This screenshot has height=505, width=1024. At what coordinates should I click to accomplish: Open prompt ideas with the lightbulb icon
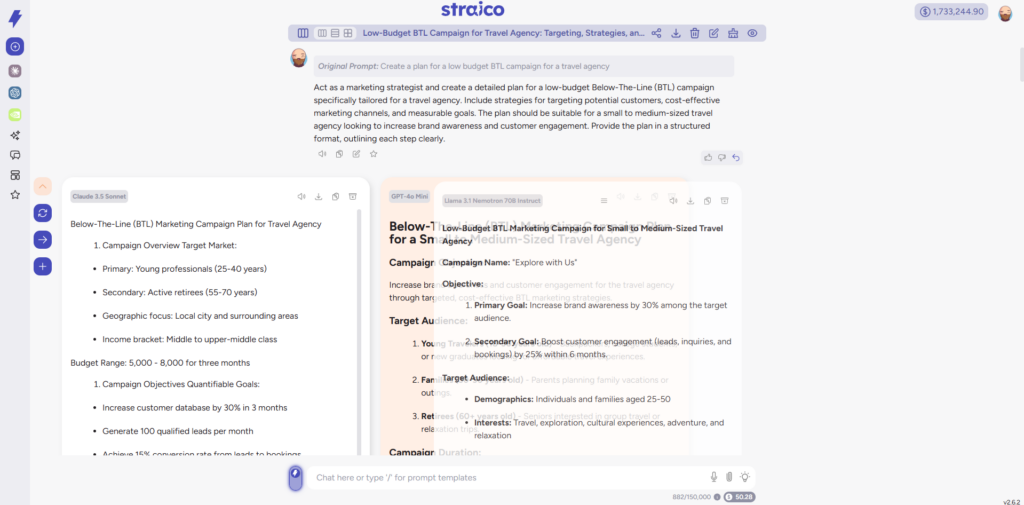point(744,478)
